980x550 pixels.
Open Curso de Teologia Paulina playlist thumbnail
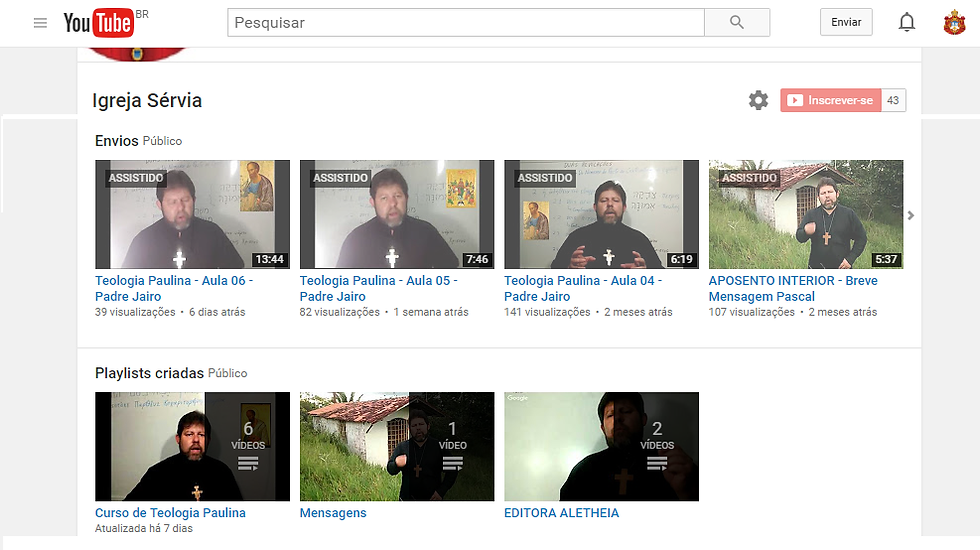click(192, 446)
